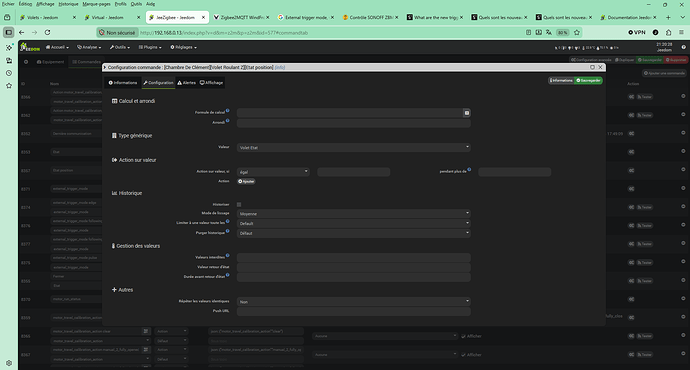Click the red Supprimer button on the background page
This screenshot has width=690, height=370.
(x=676, y=60)
